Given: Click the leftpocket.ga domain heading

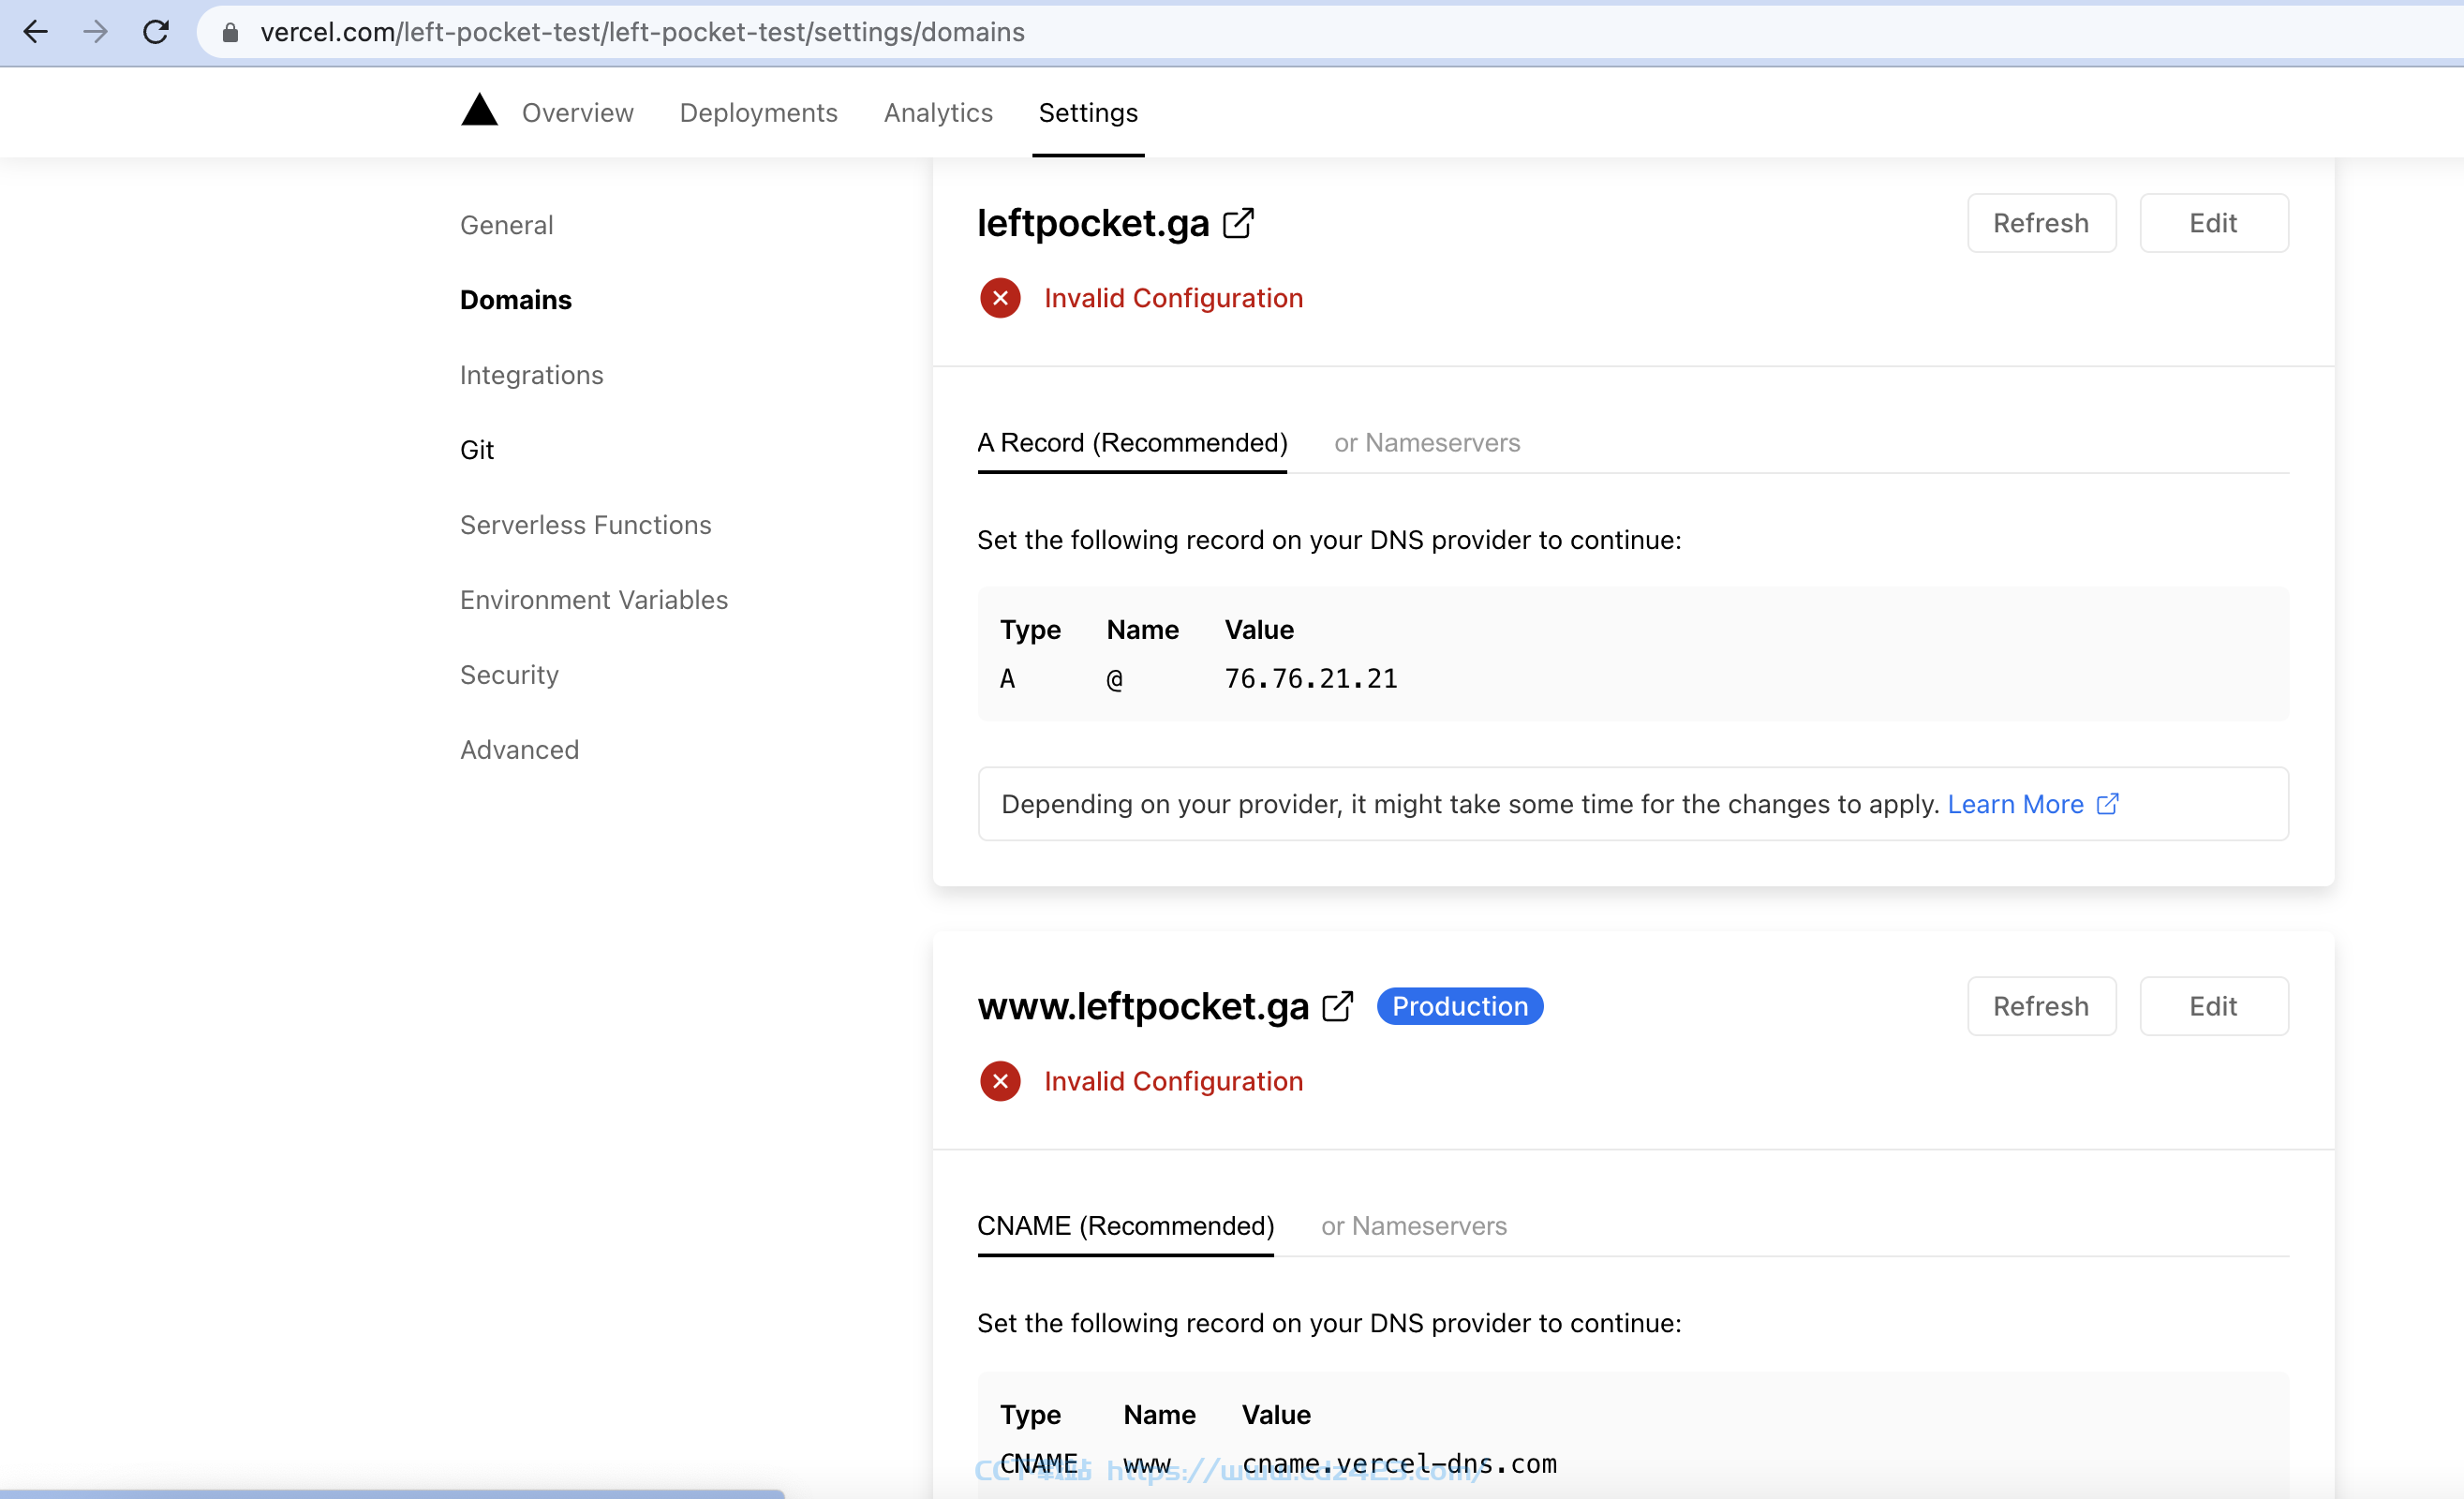Looking at the screenshot, I should [1093, 223].
